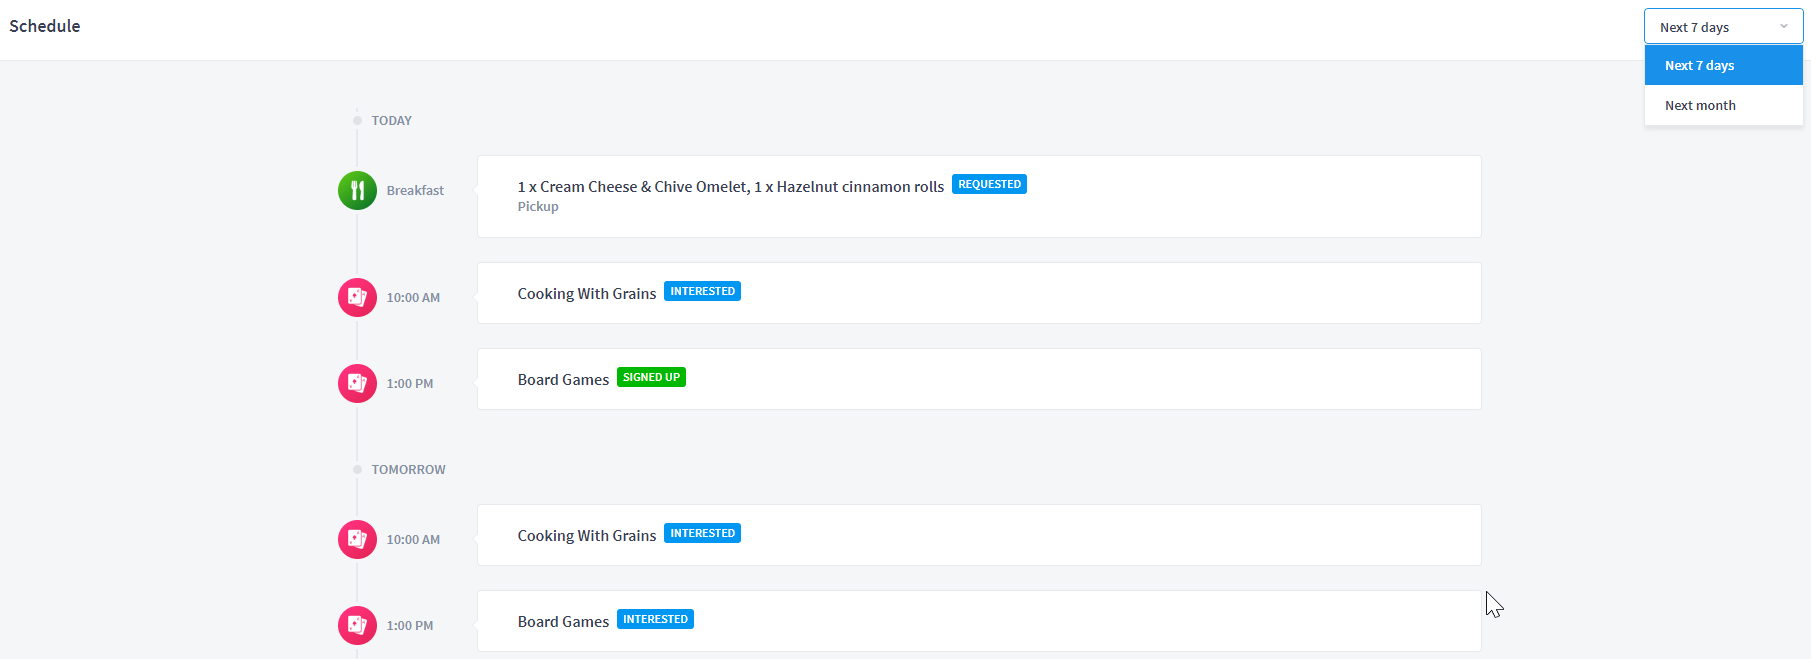1811x659 pixels.
Task: Click today's 10:00 AM time label
Action: tap(413, 297)
